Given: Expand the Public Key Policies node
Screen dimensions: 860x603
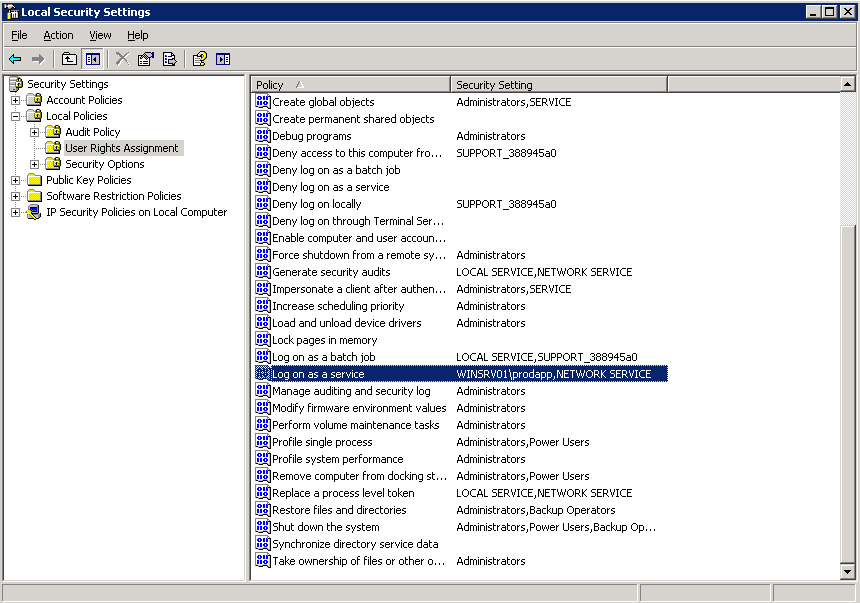Looking at the screenshot, I should coord(16,180).
